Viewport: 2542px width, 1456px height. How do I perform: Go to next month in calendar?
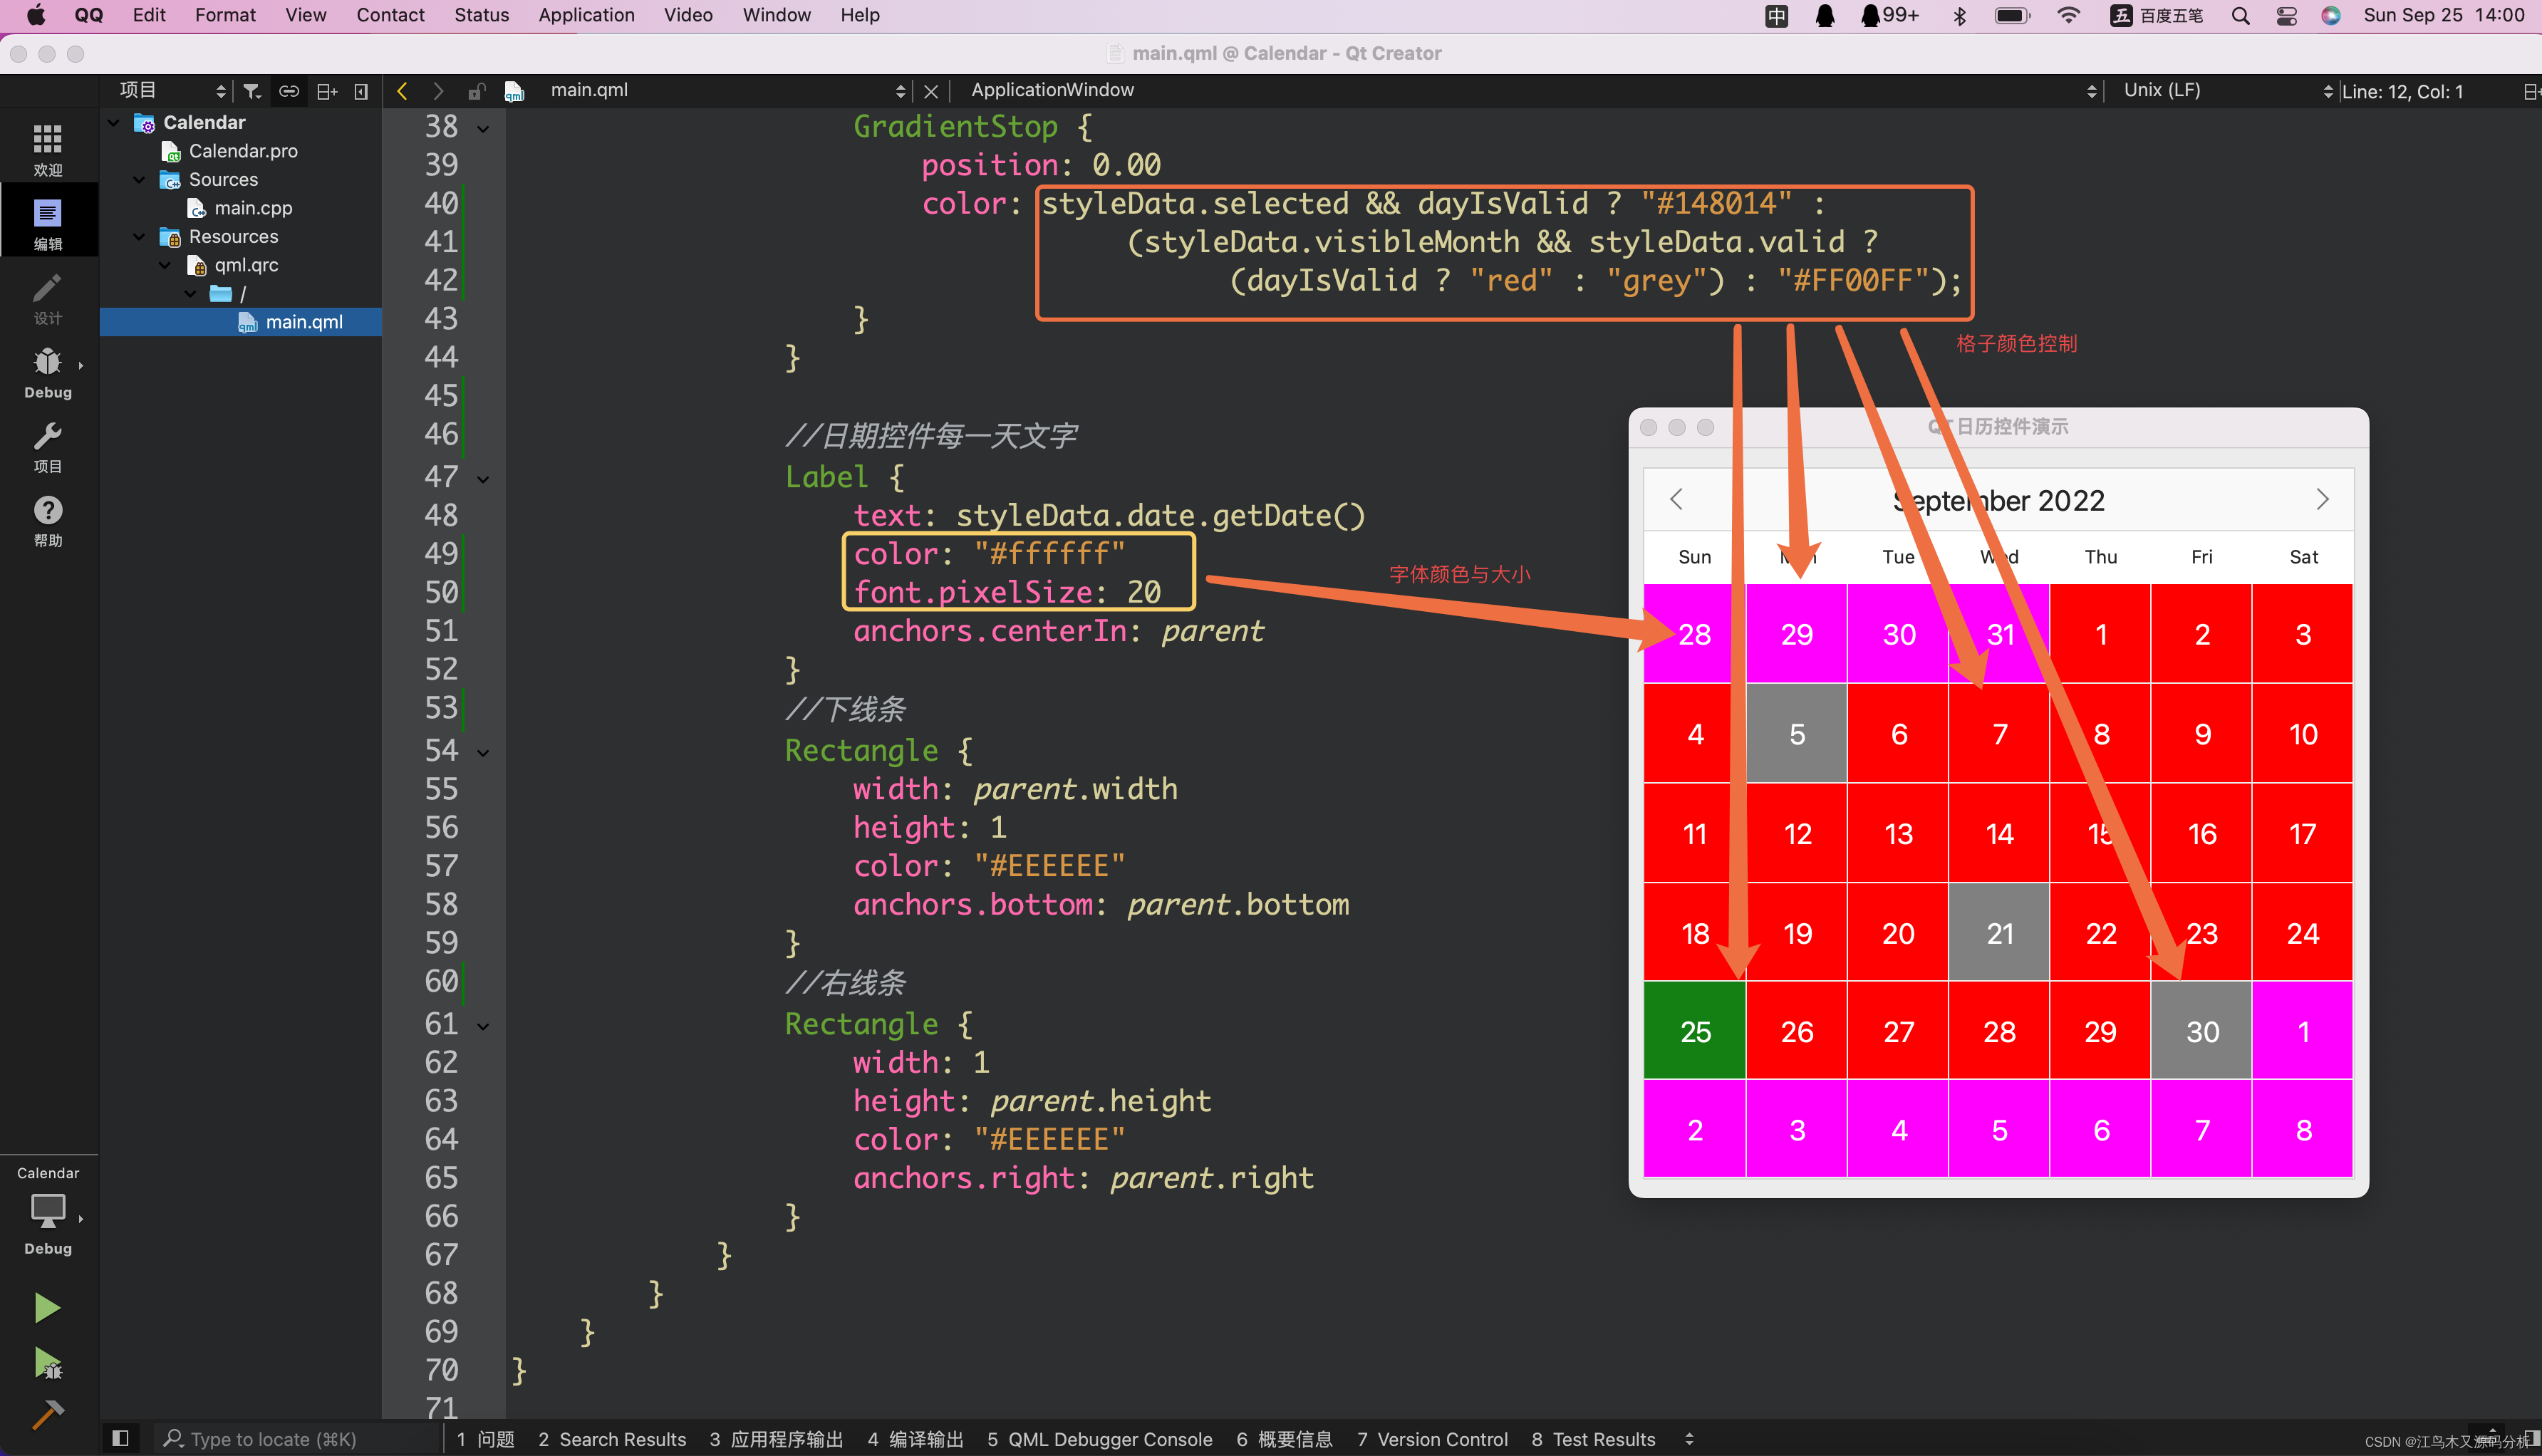click(2322, 499)
